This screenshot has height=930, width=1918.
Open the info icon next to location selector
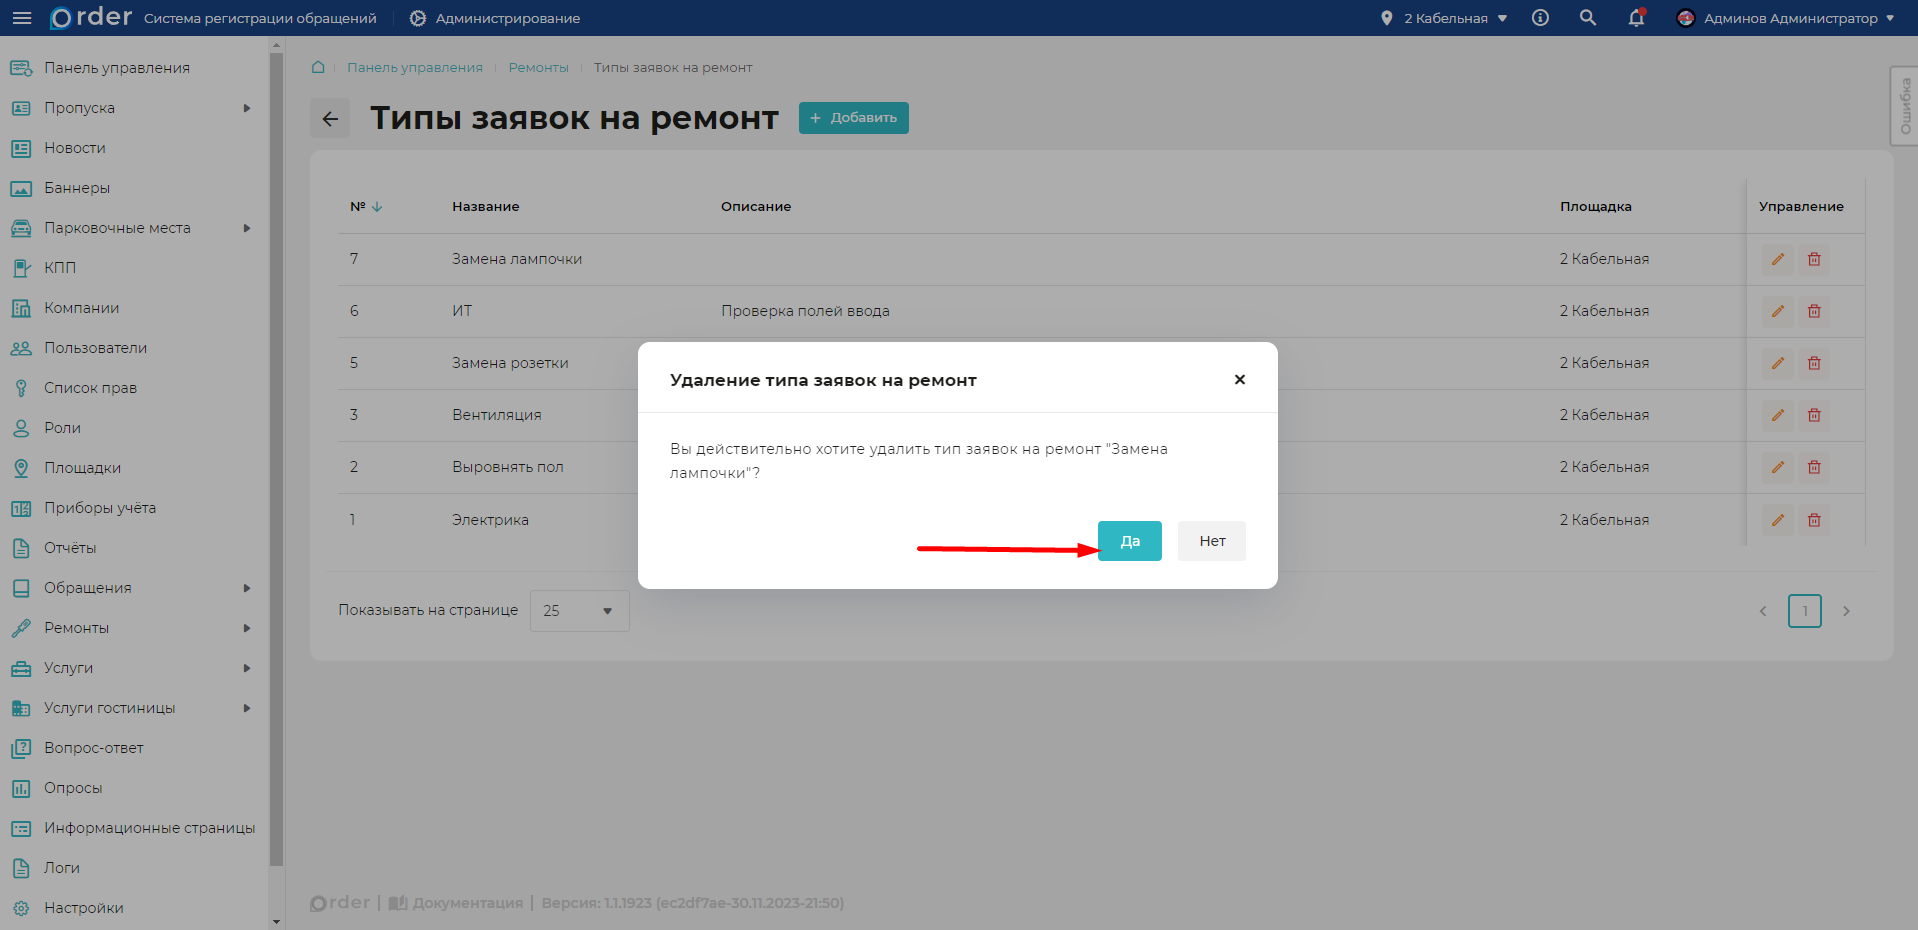tap(1539, 17)
